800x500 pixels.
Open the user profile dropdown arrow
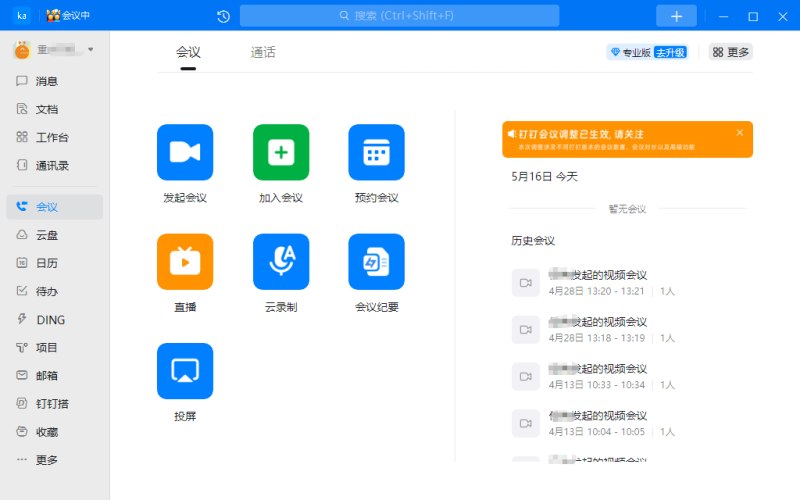(x=91, y=49)
